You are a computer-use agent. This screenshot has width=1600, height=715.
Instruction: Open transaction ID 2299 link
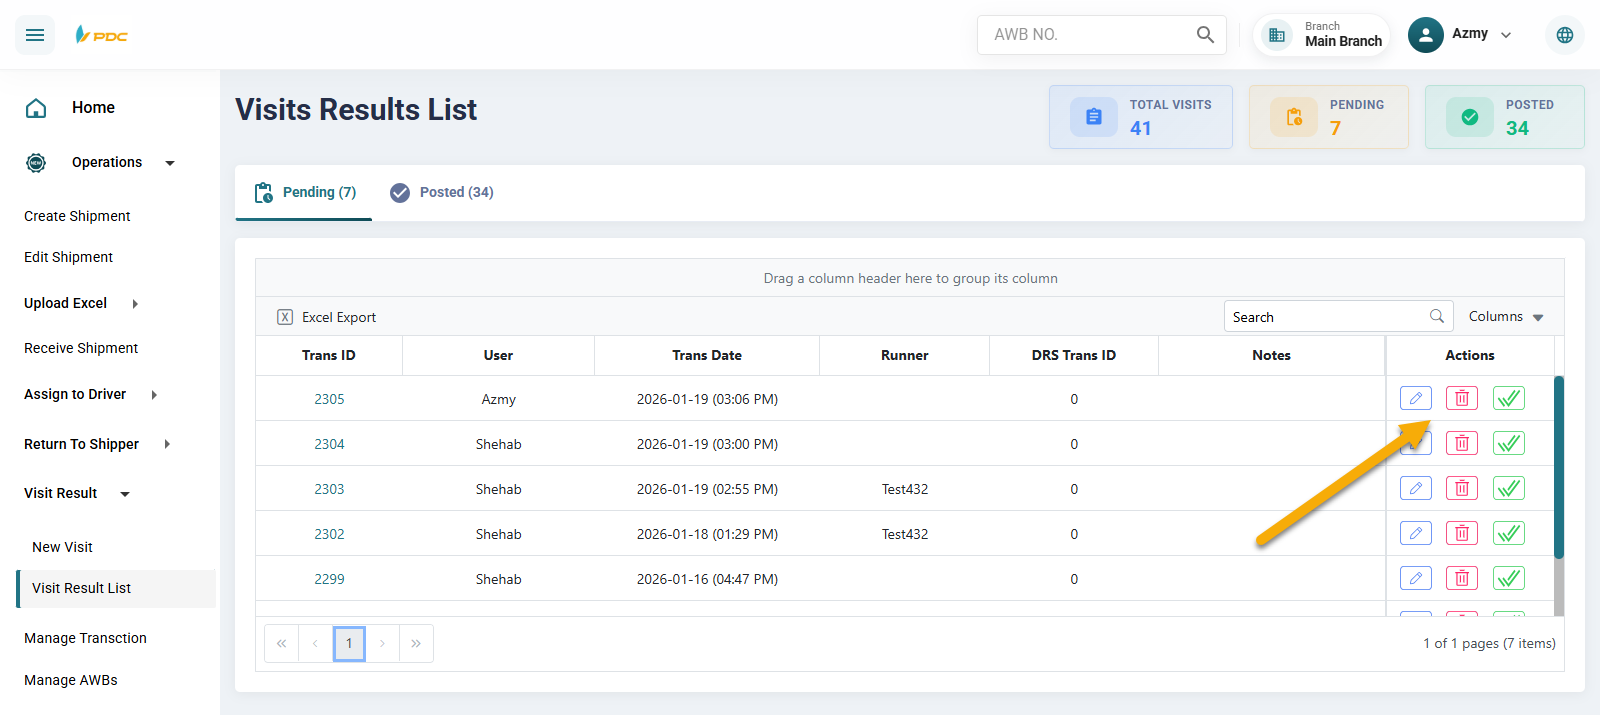click(x=329, y=579)
